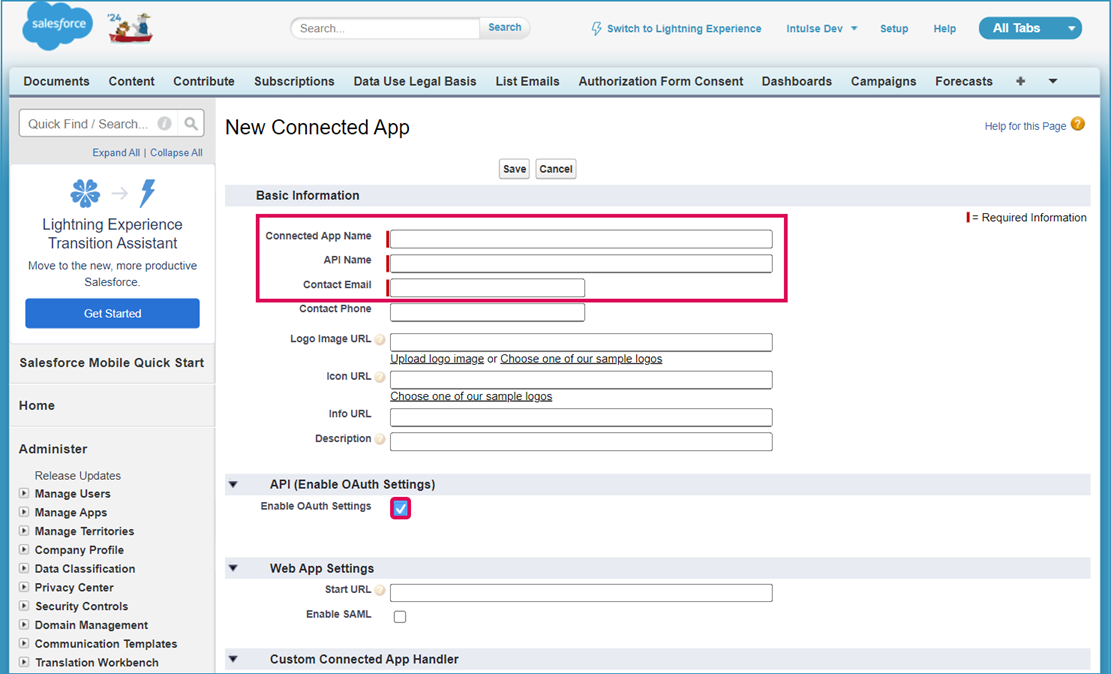Screen dimensions: 1111x674
Task: Click Help for this Page link
Action: coord(1025,126)
